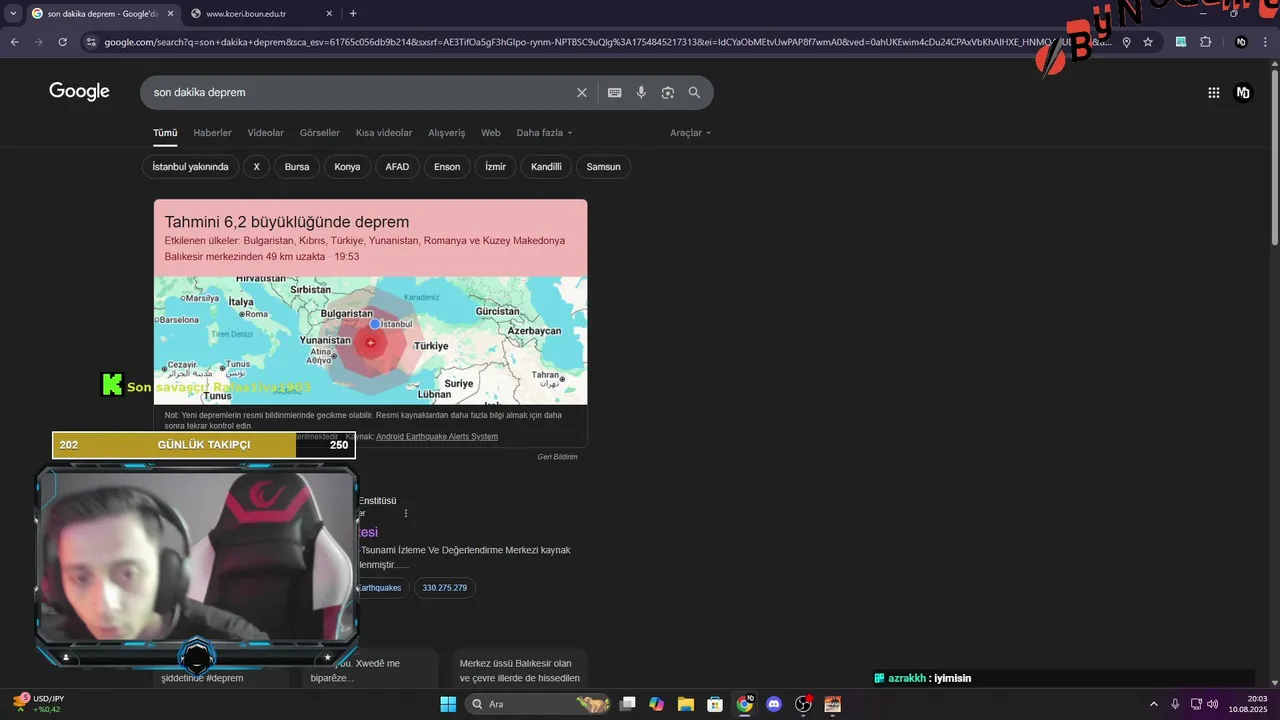
Task: View site information icon in address bar
Action: [91, 42]
